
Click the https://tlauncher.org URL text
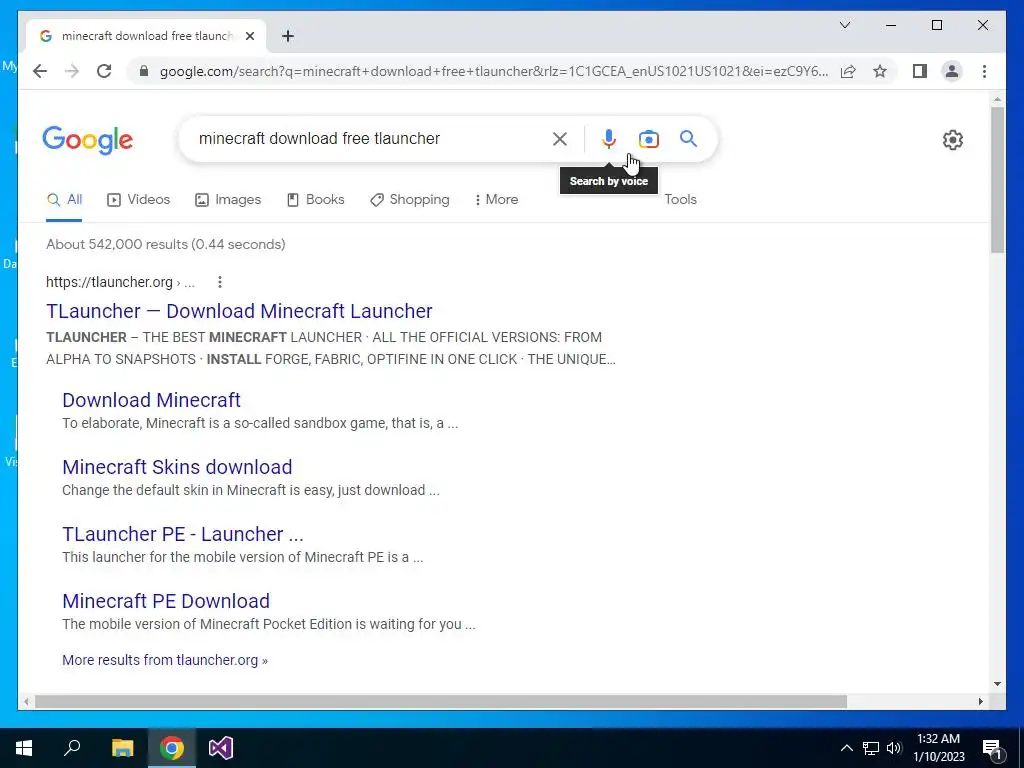109,282
